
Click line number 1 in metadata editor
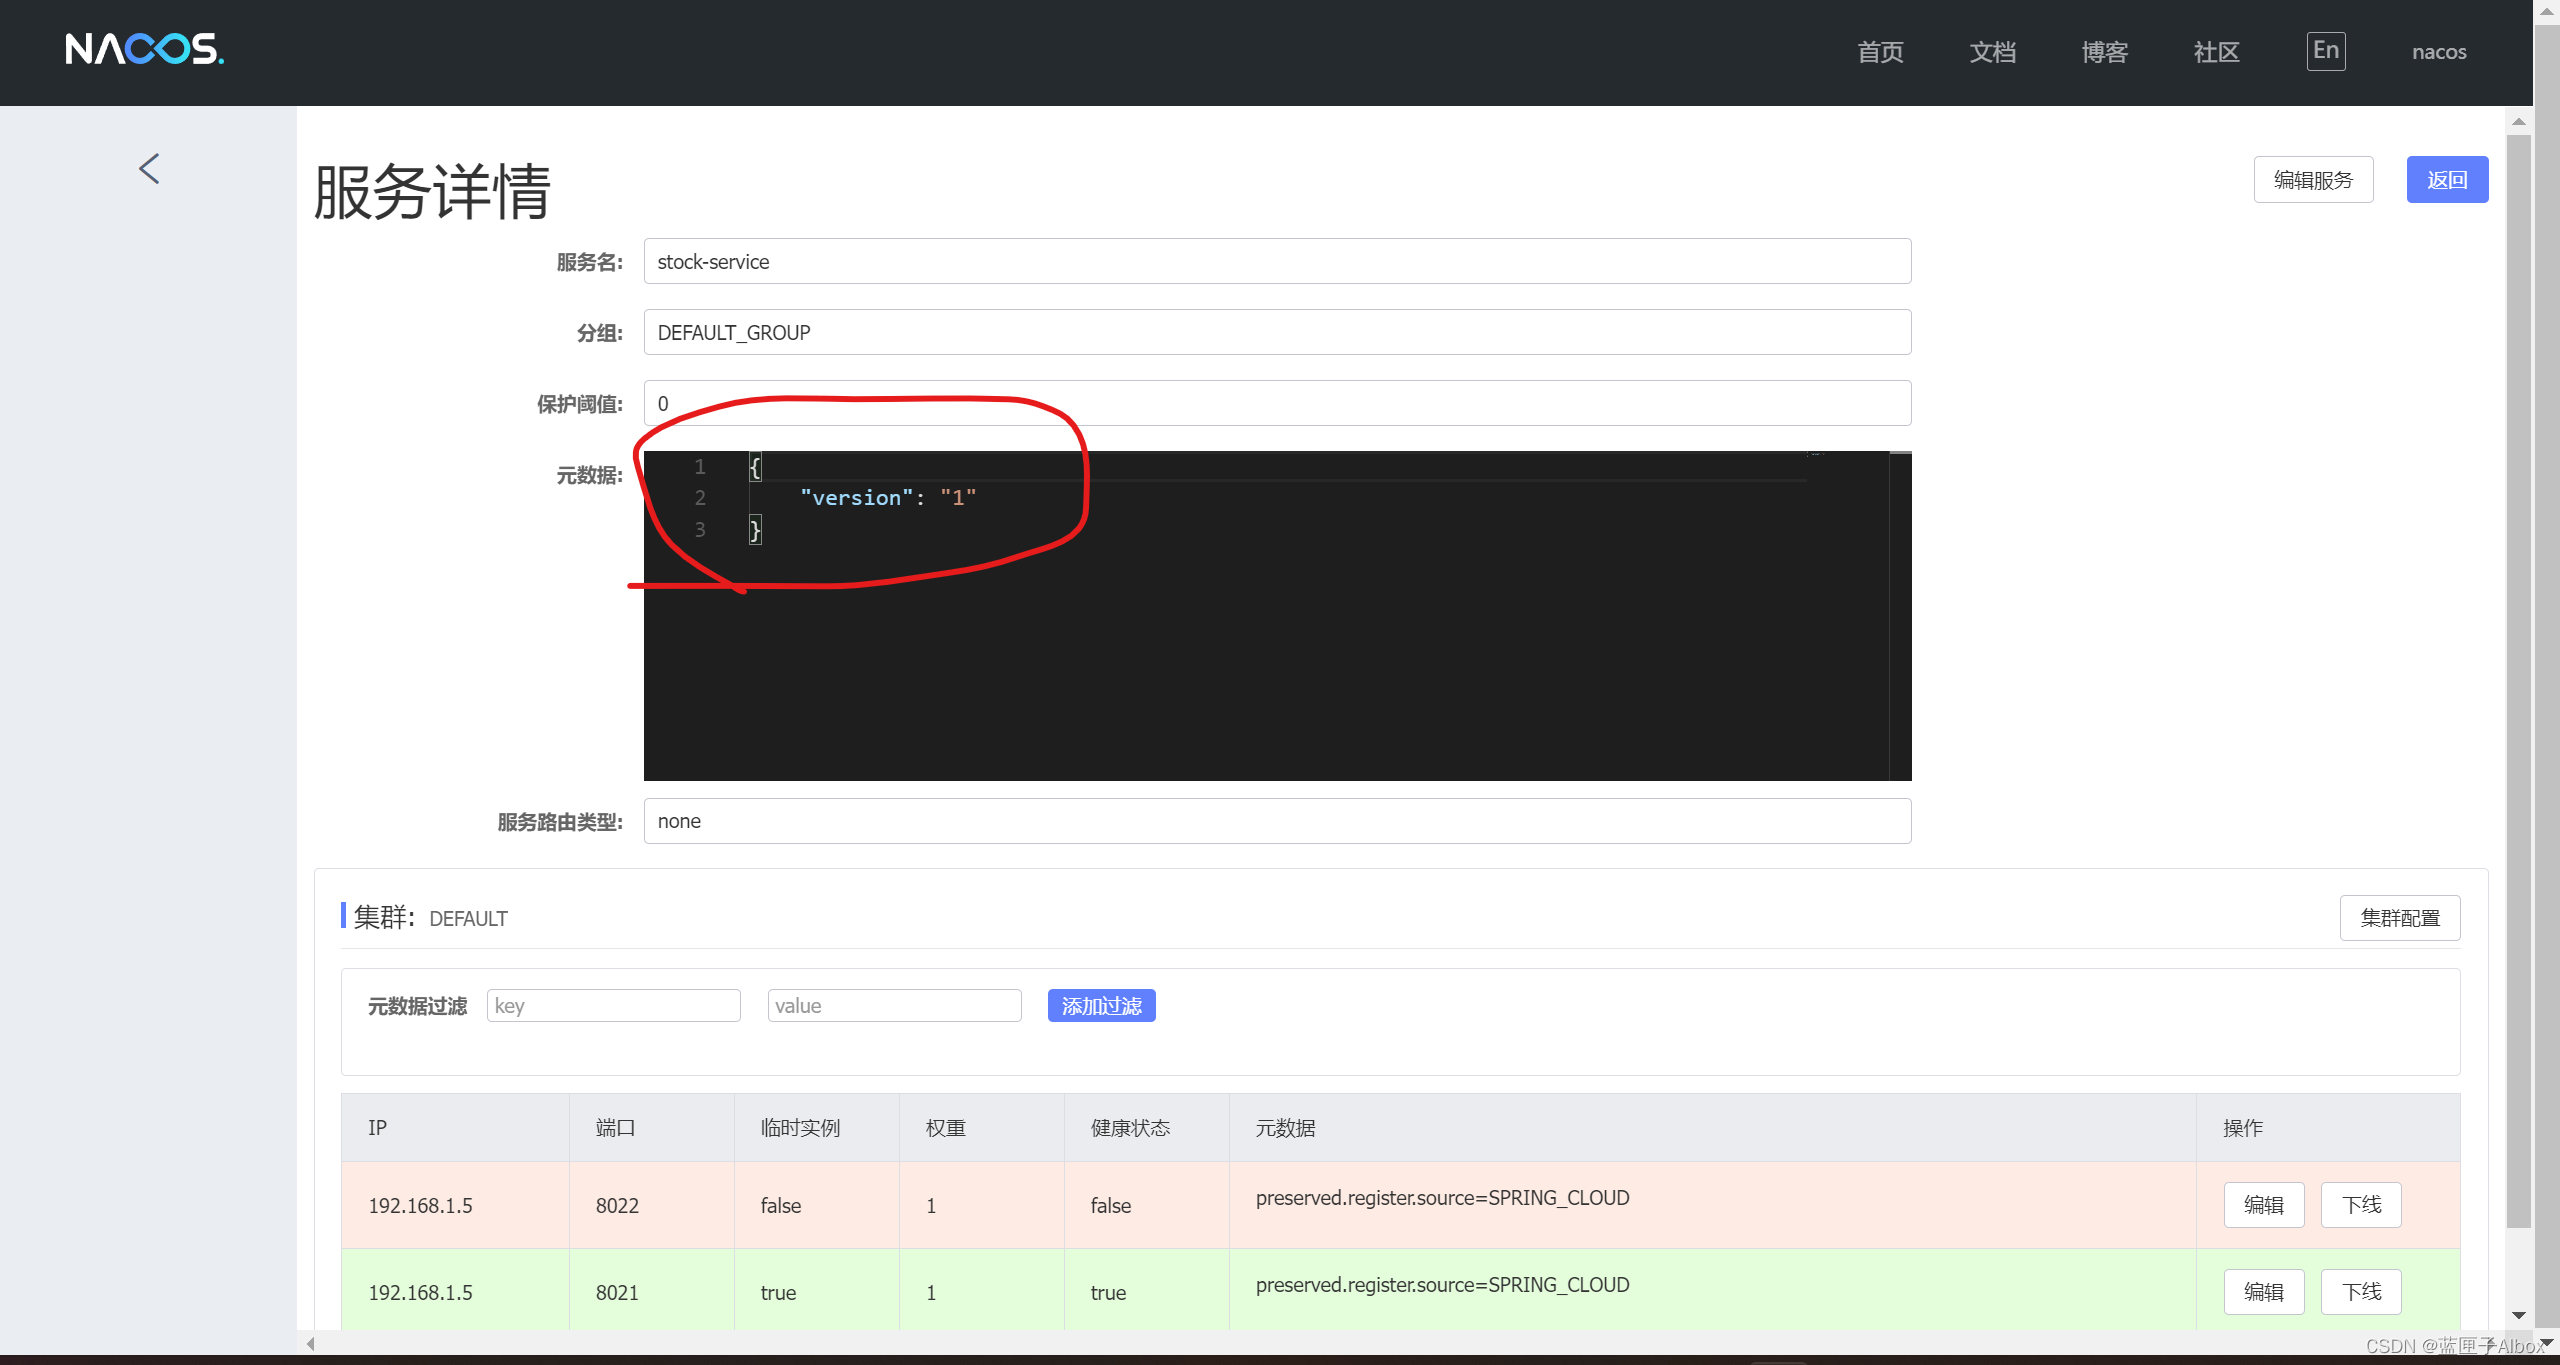[x=700, y=466]
